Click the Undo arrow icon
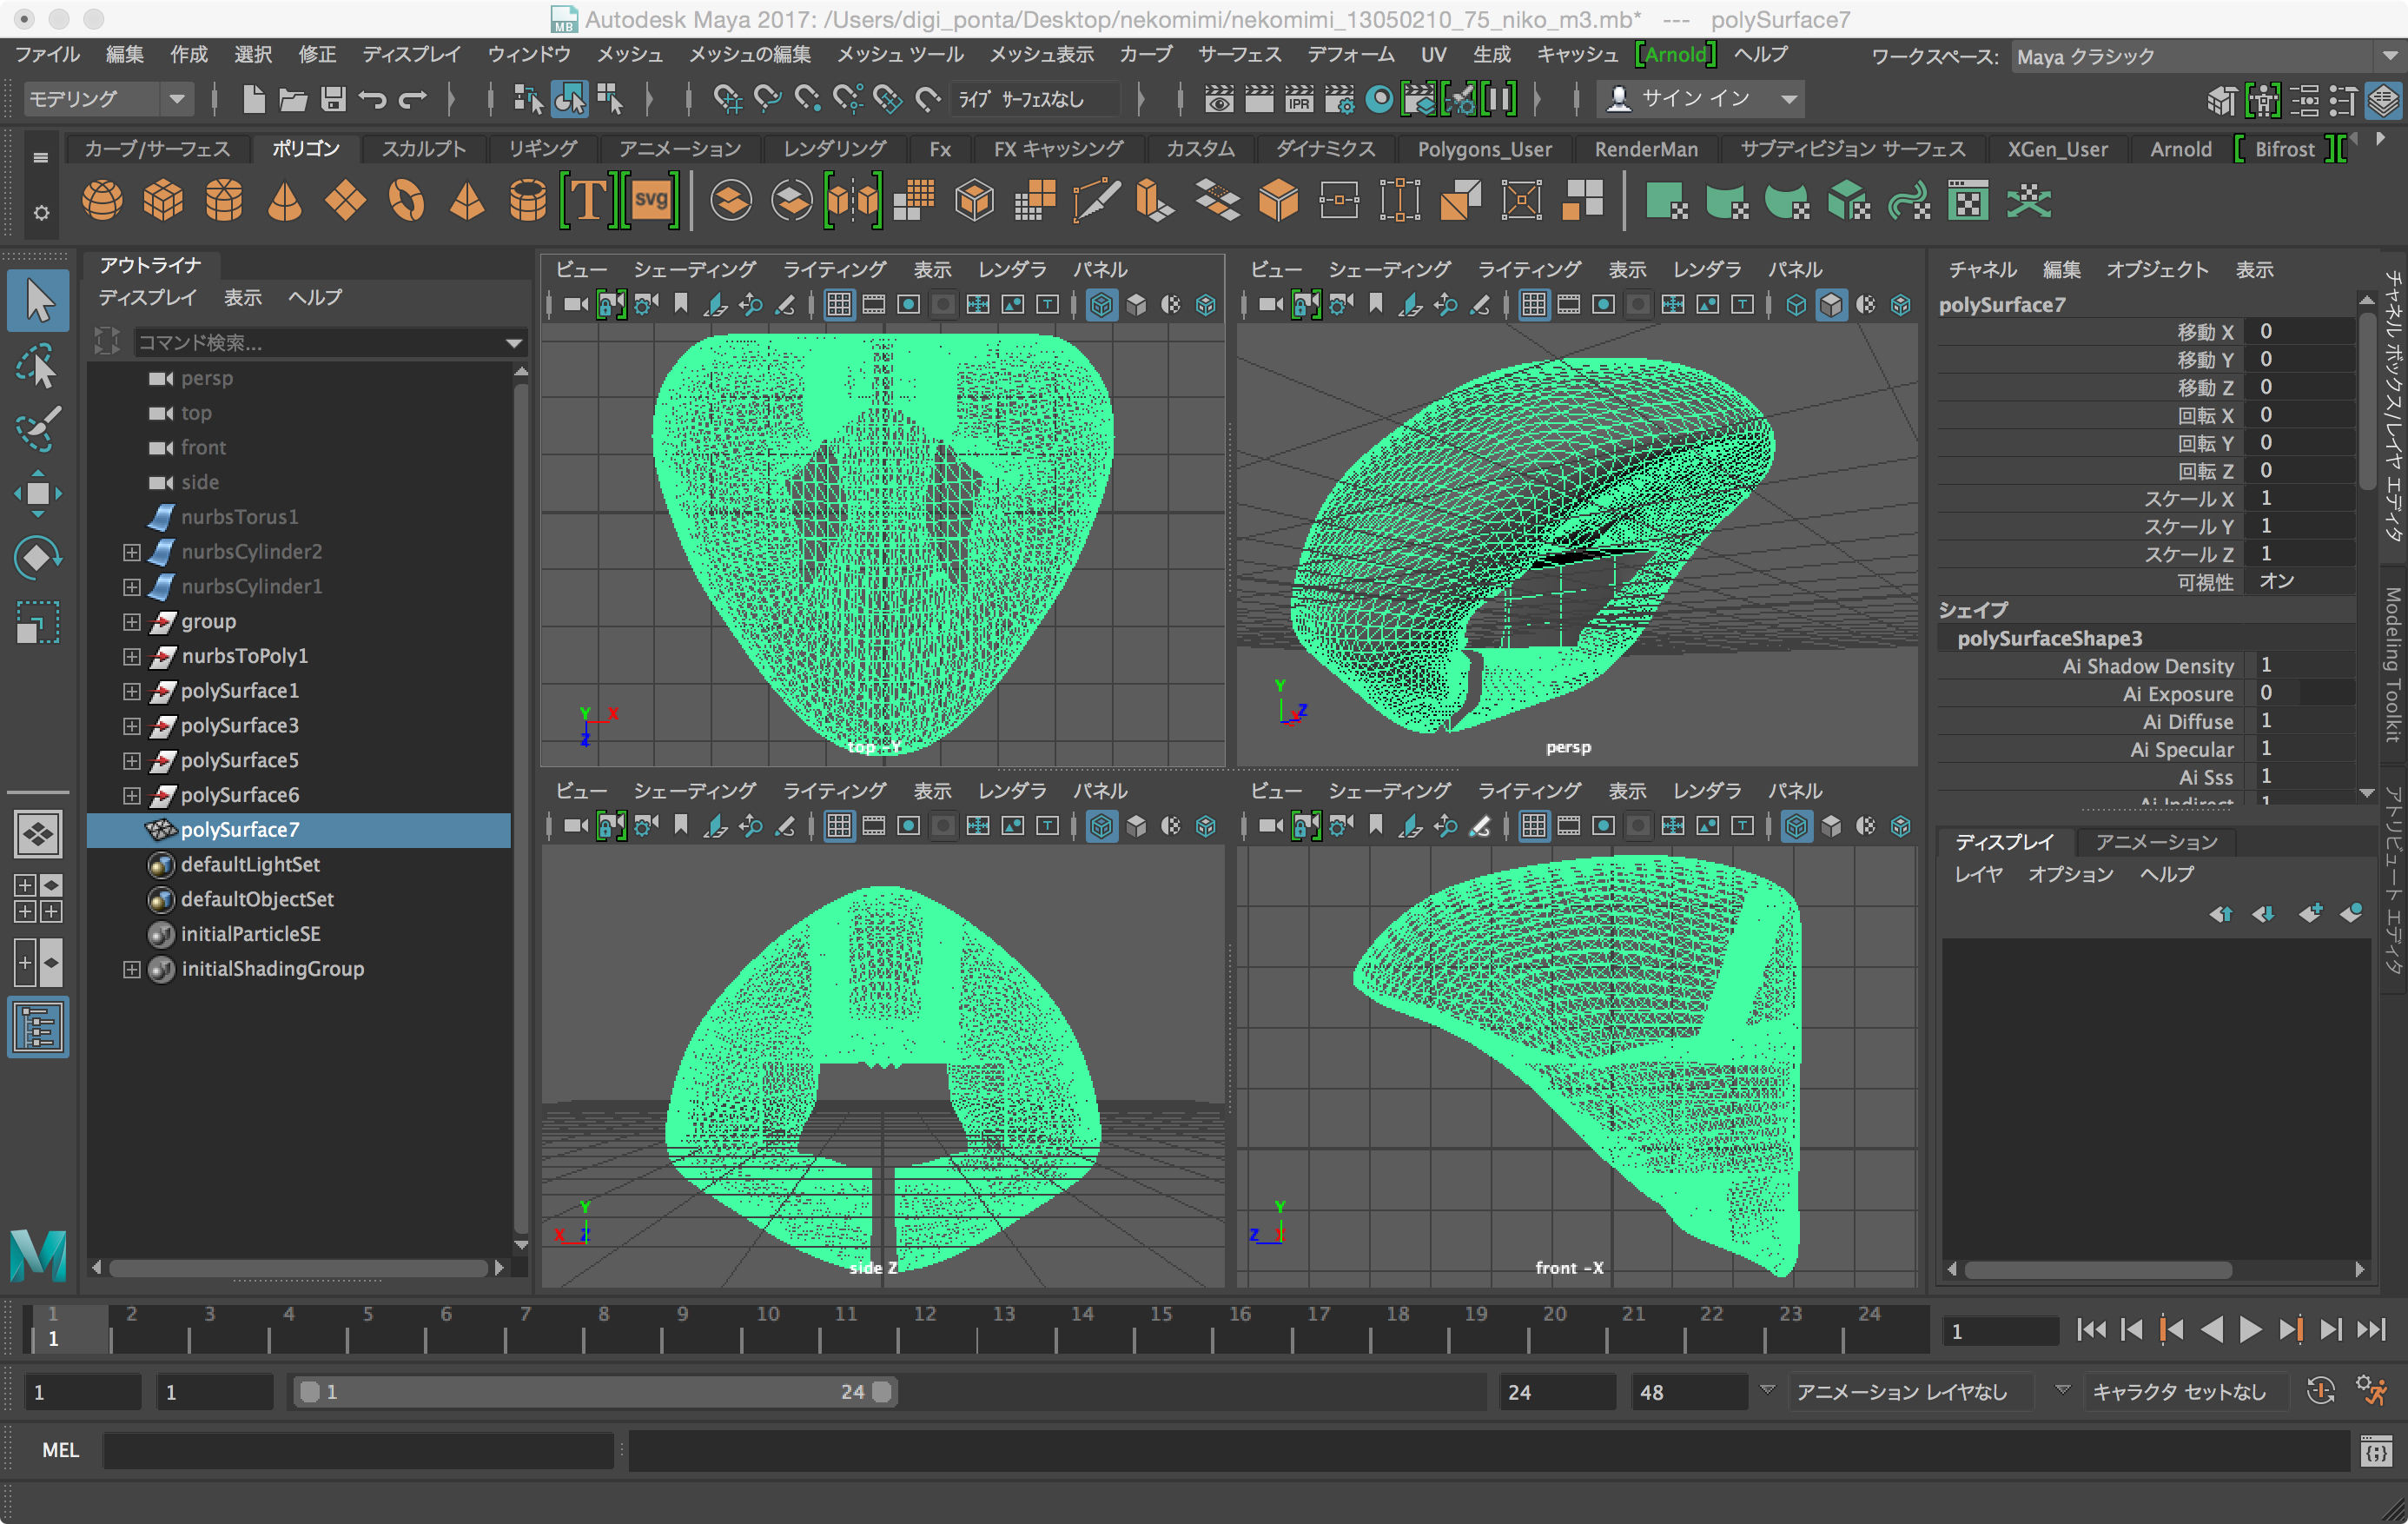Screen dimensions: 2408x1524 click(x=373, y=99)
